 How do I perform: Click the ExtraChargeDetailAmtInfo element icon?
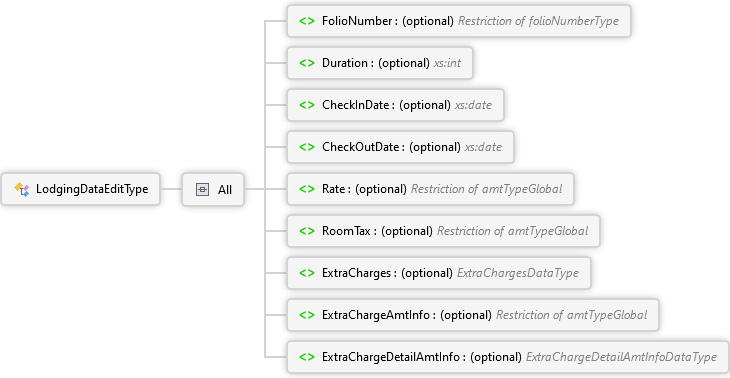click(307, 357)
